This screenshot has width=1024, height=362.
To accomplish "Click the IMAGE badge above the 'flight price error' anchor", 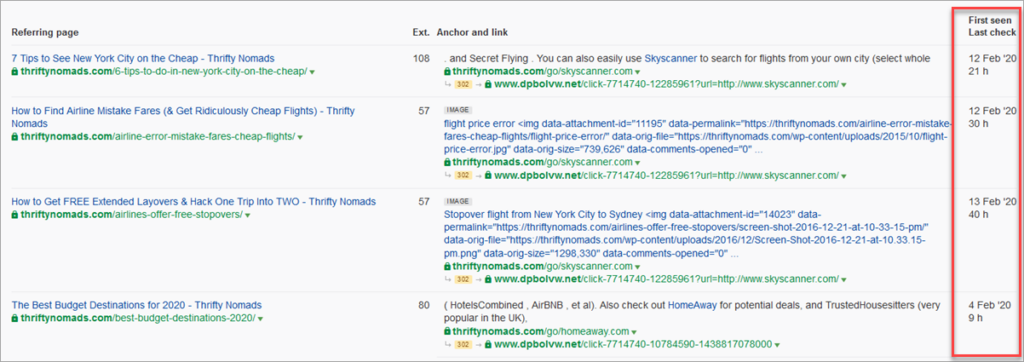I will pos(457,110).
